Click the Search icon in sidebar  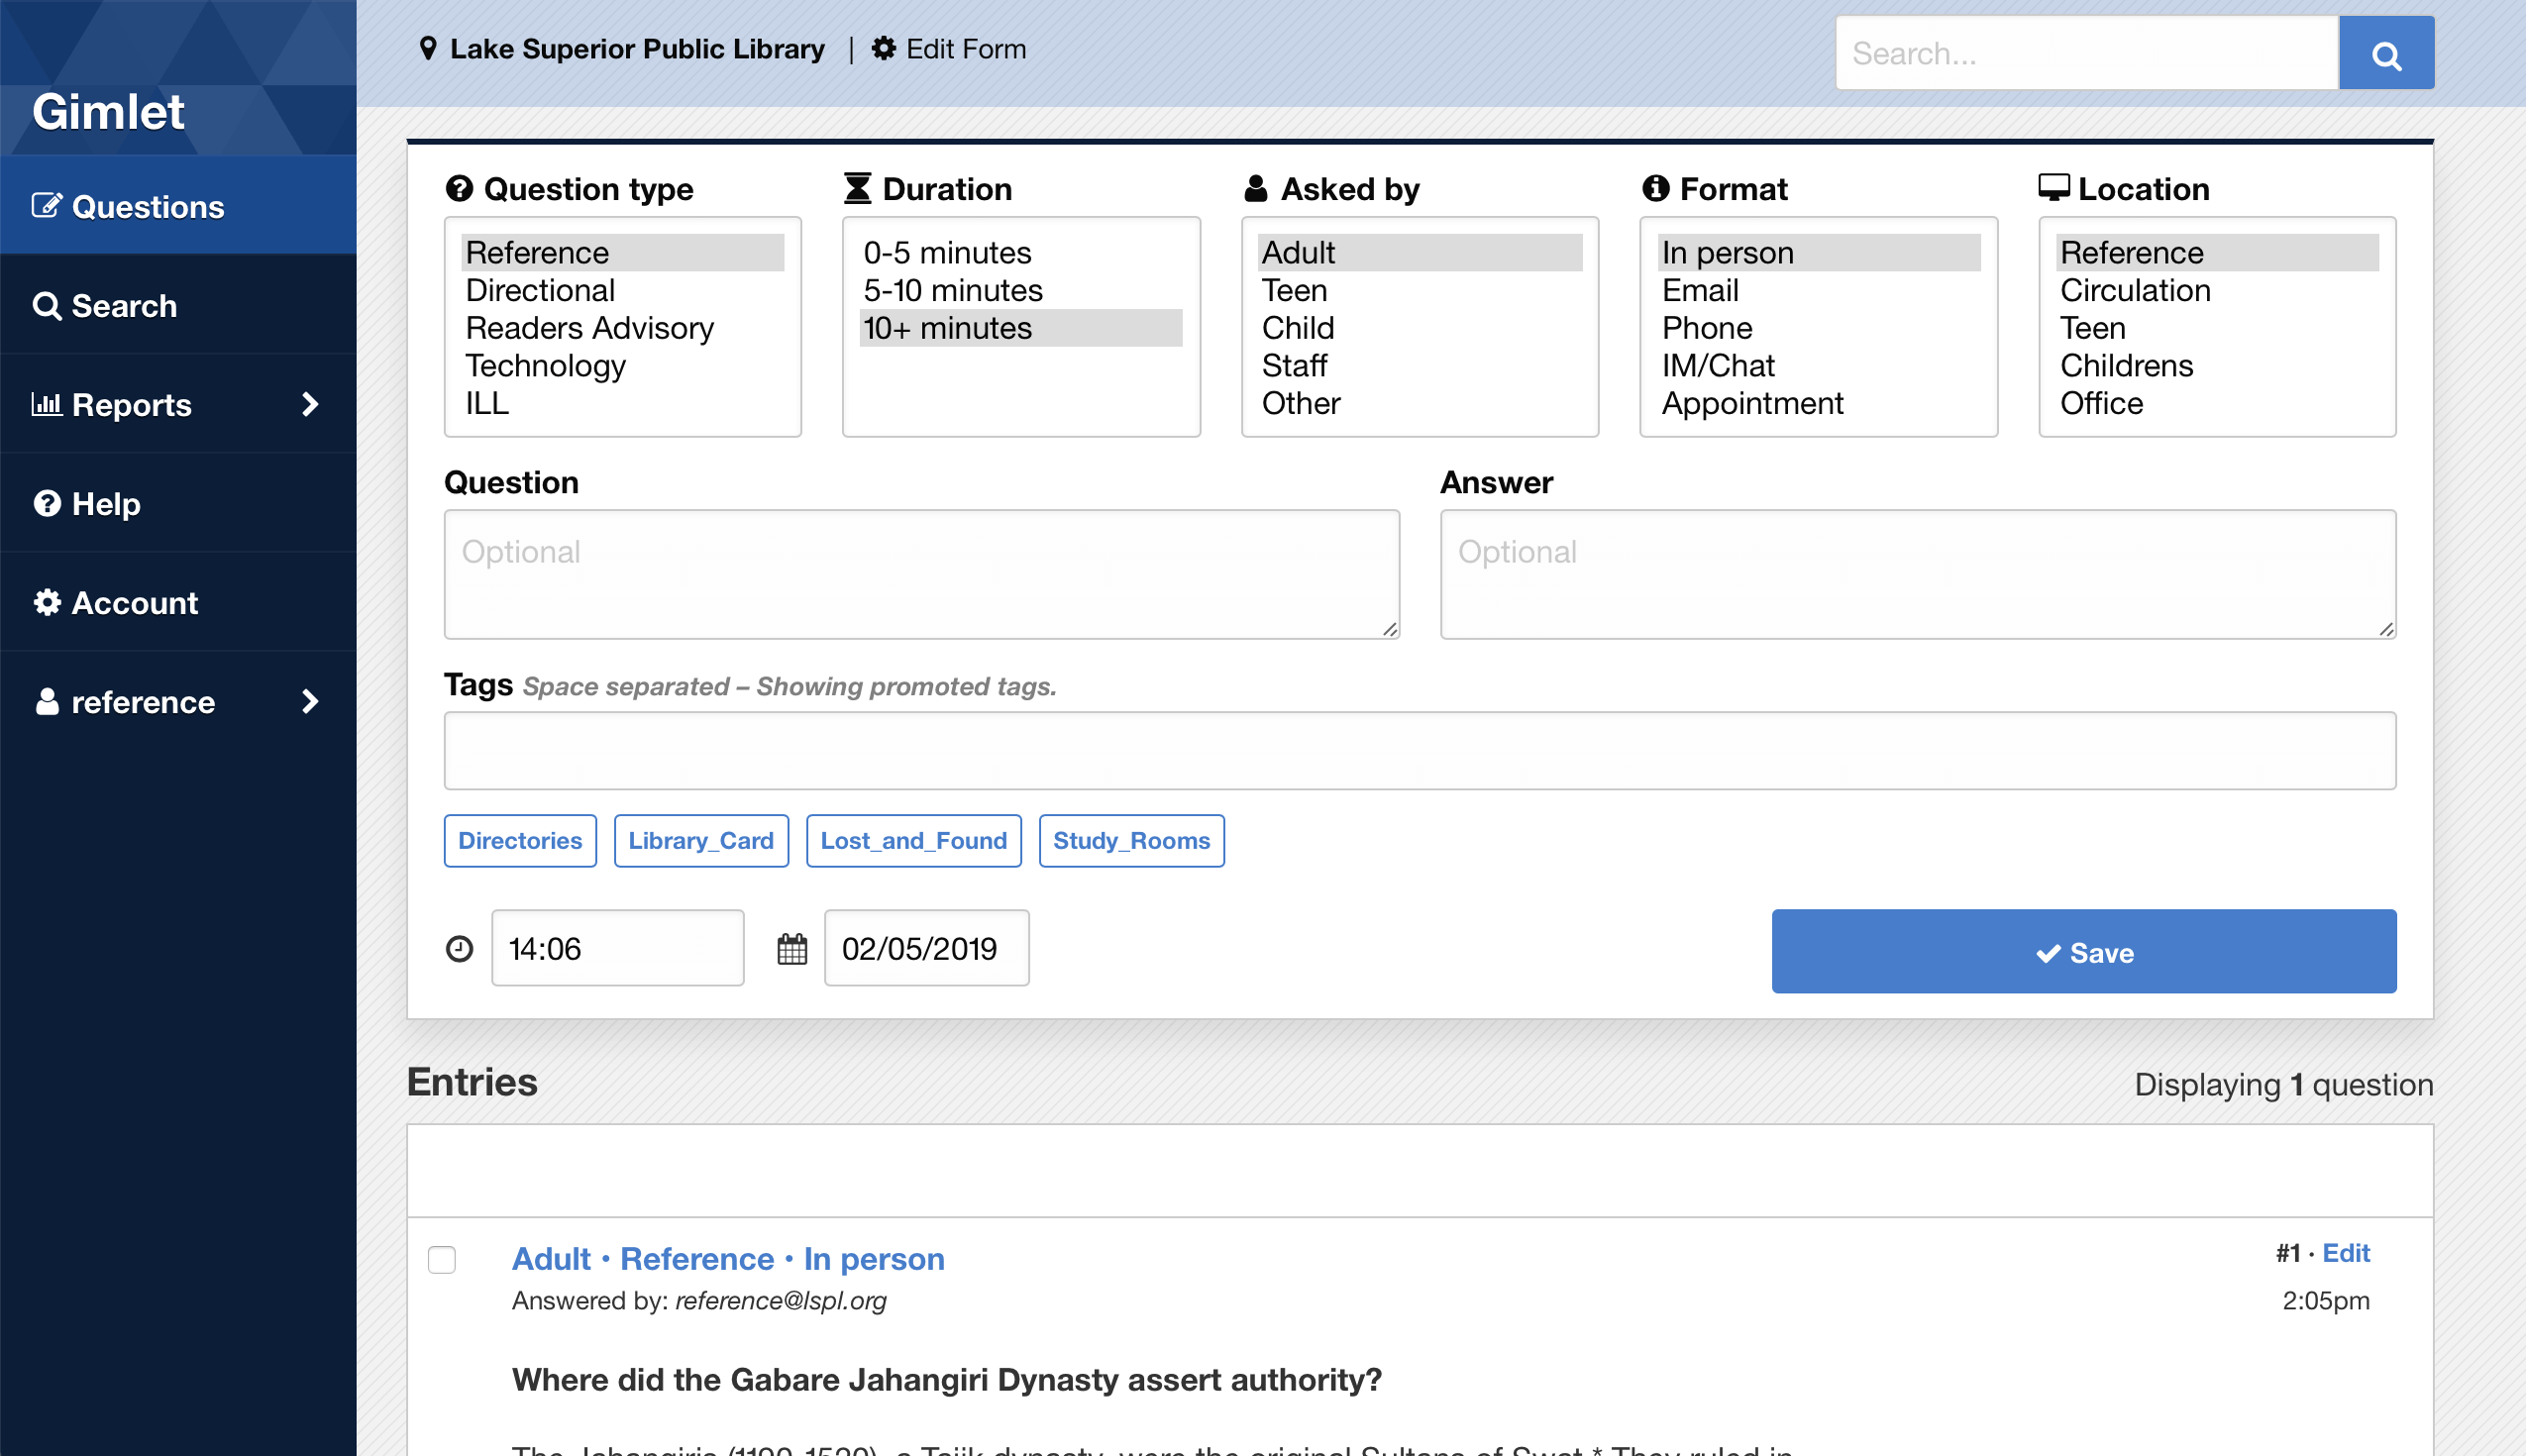(46, 305)
